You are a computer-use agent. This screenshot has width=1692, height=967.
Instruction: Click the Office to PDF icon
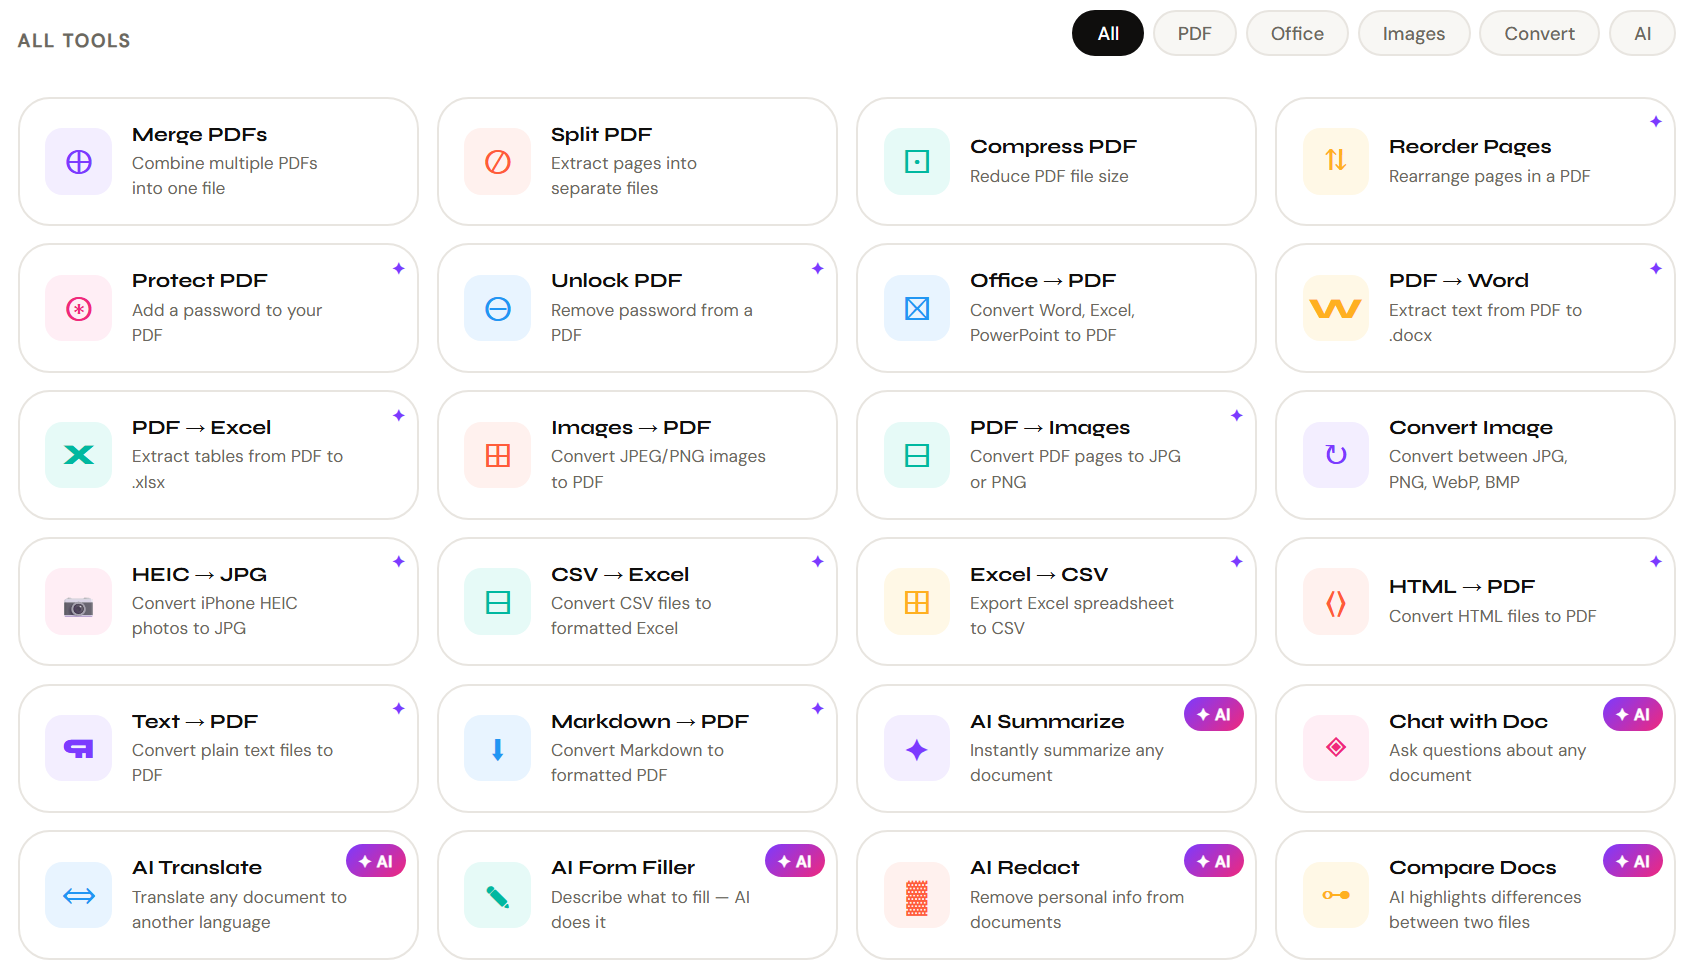tap(917, 309)
